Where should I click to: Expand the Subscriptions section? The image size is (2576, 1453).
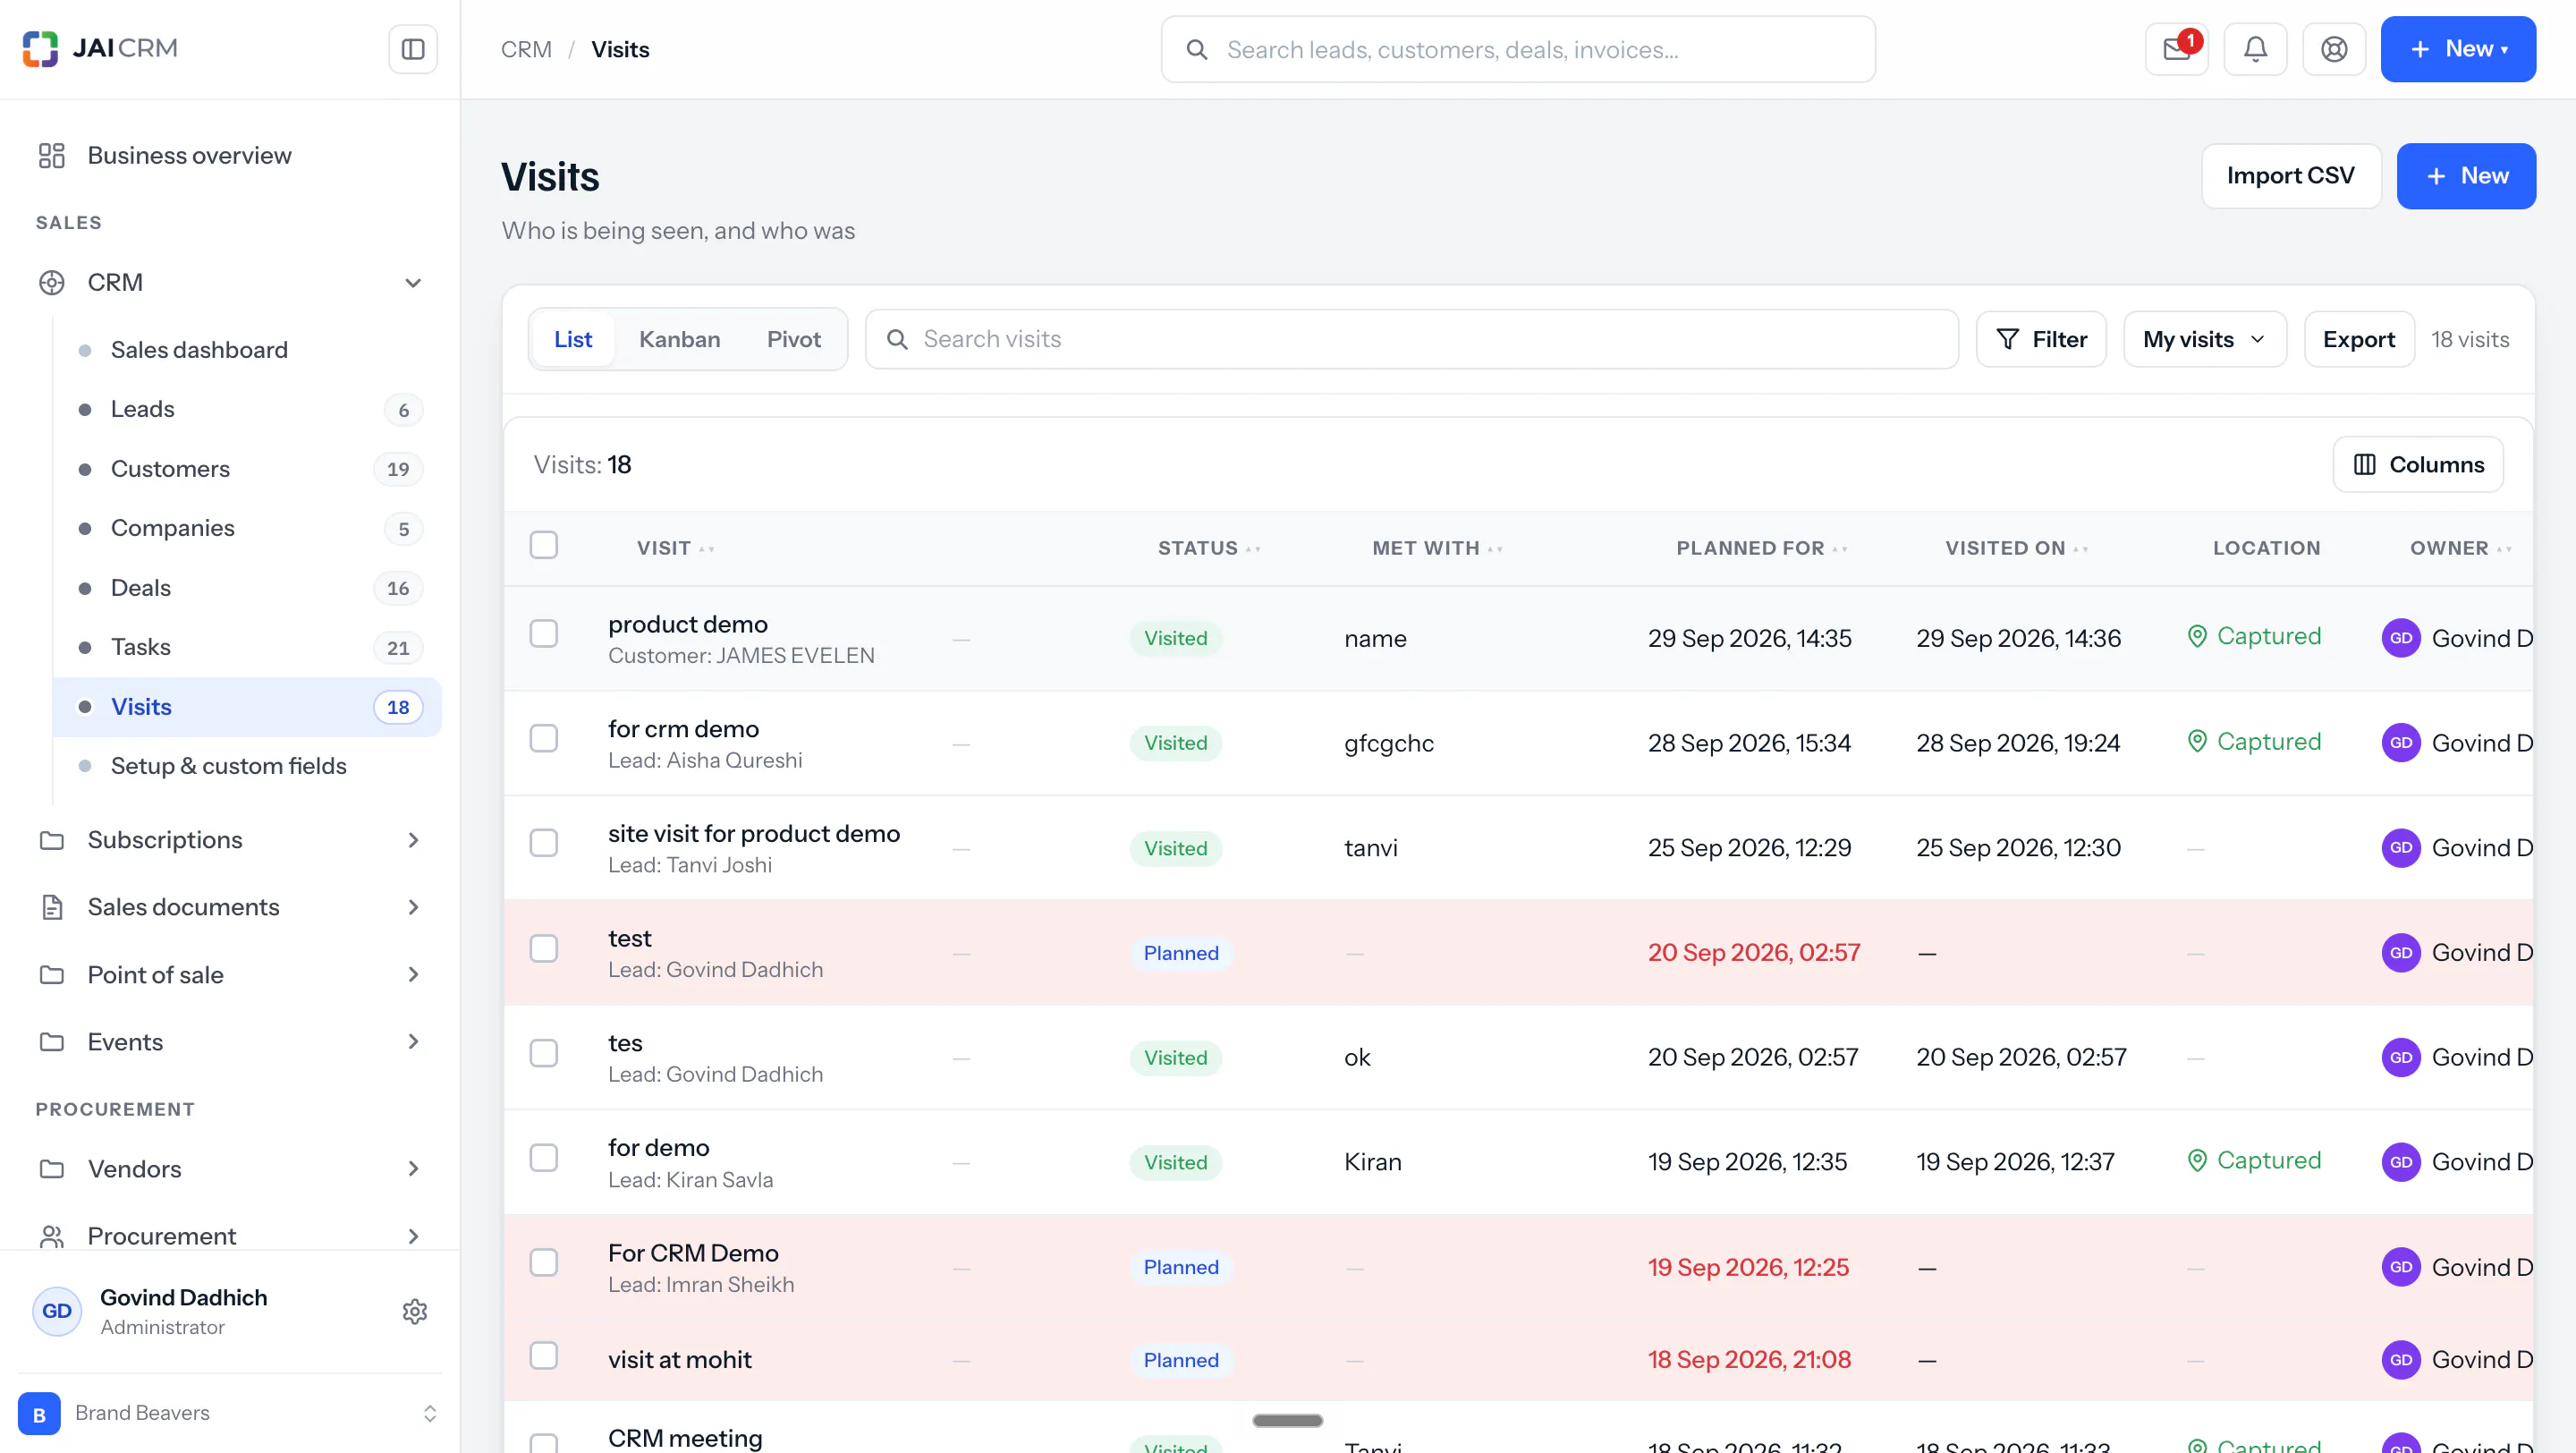(413, 840)
